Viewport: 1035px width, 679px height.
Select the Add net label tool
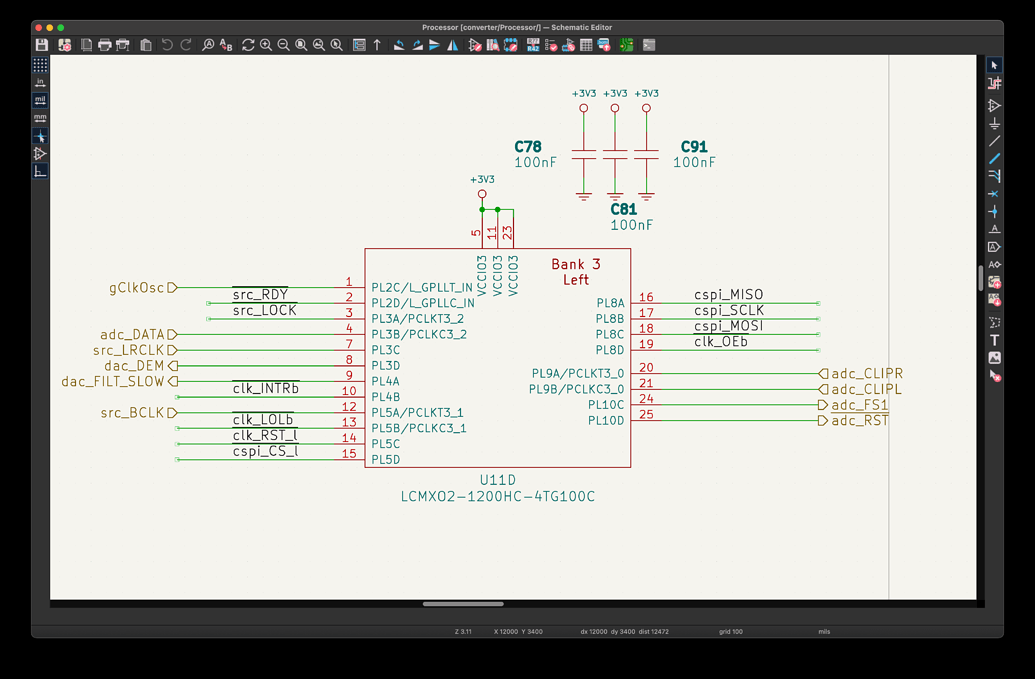coord(994,230)
